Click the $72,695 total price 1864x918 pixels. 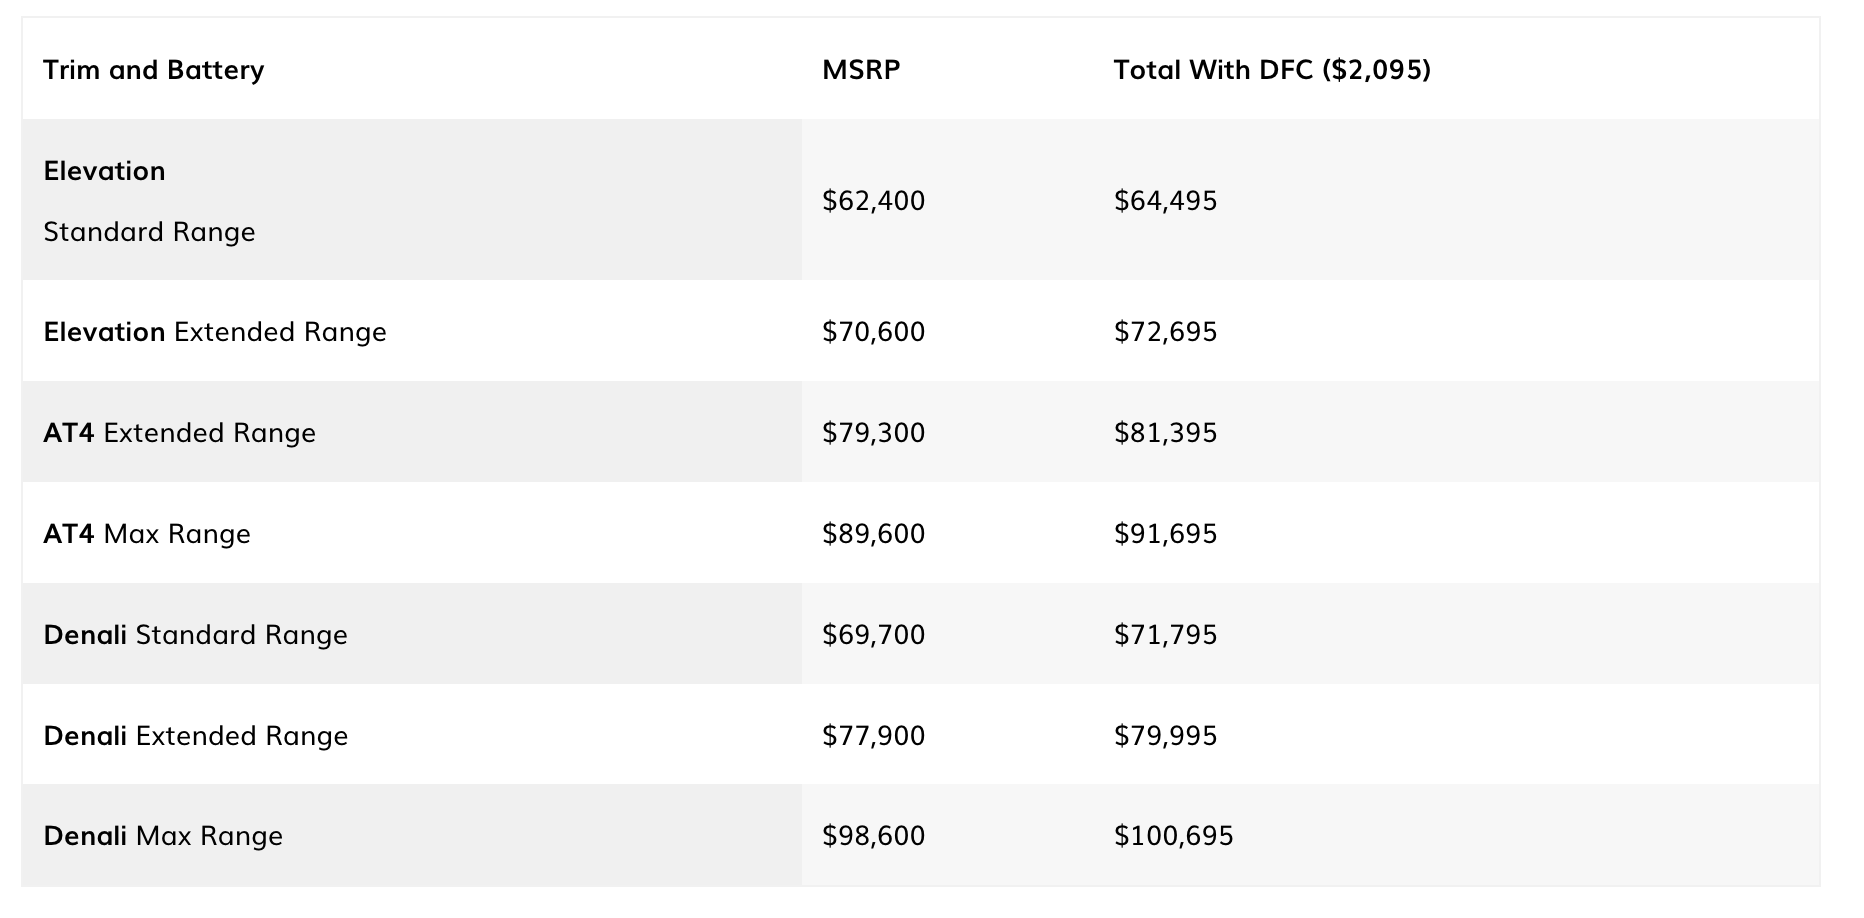(x=1165, y=332)
